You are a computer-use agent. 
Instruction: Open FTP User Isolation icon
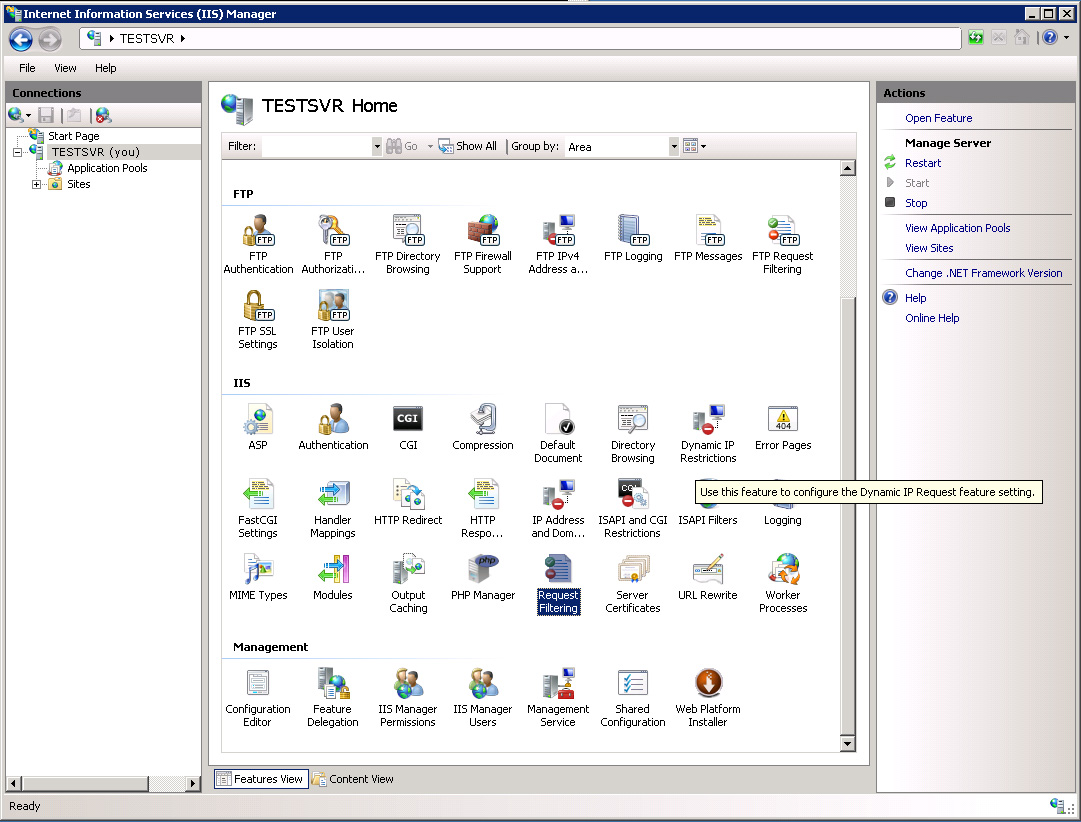[x=333, y=319]
